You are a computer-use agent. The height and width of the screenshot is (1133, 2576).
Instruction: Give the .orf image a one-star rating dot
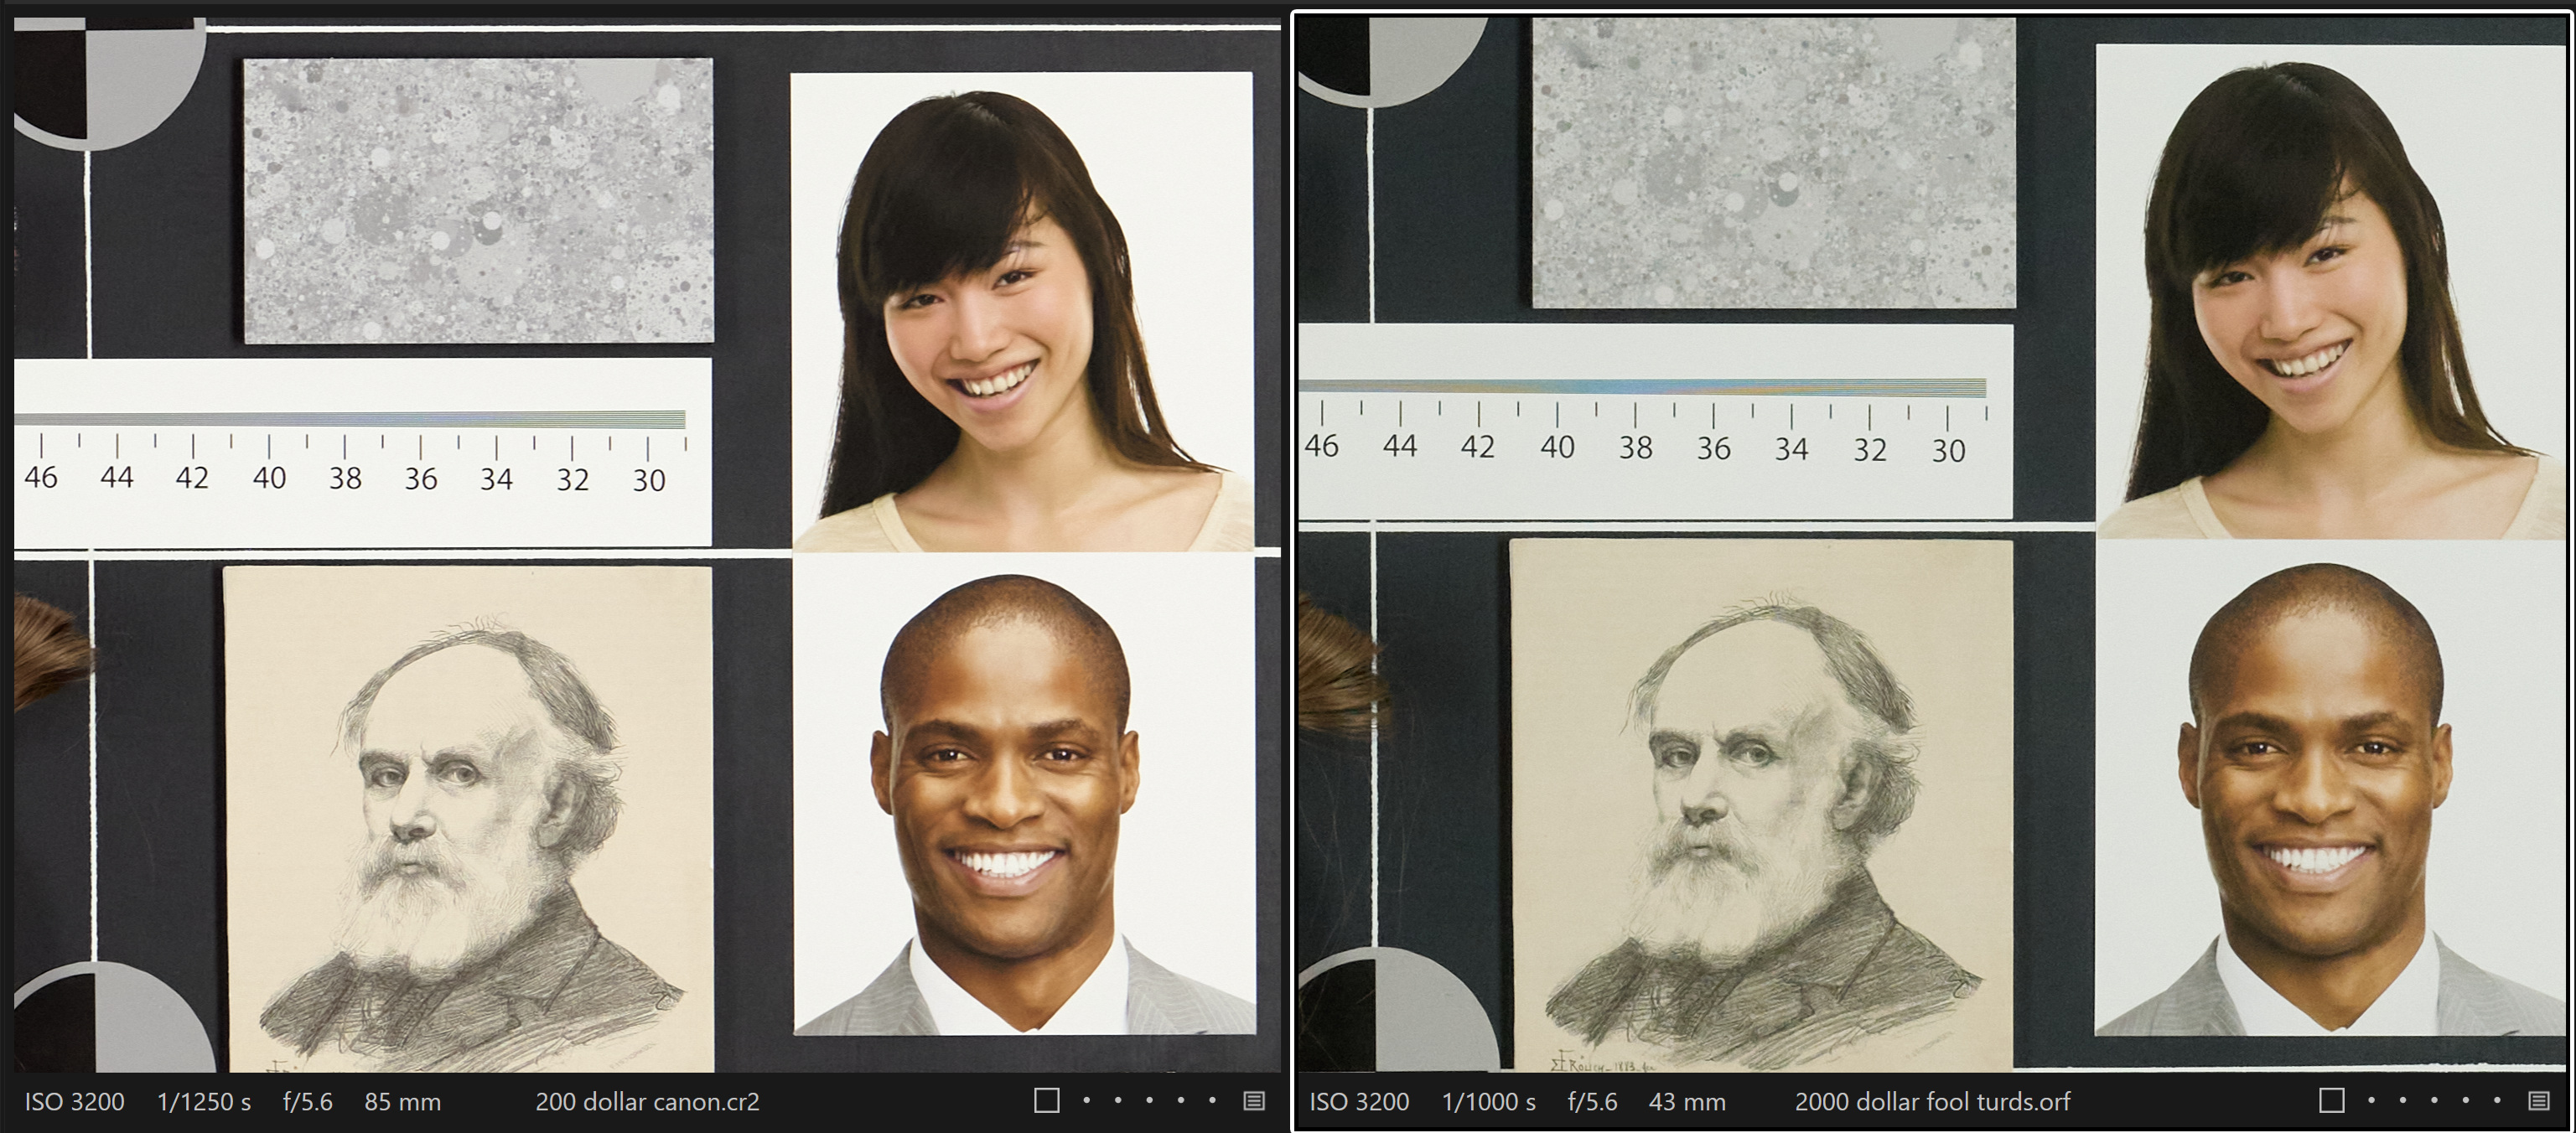2371,1101
